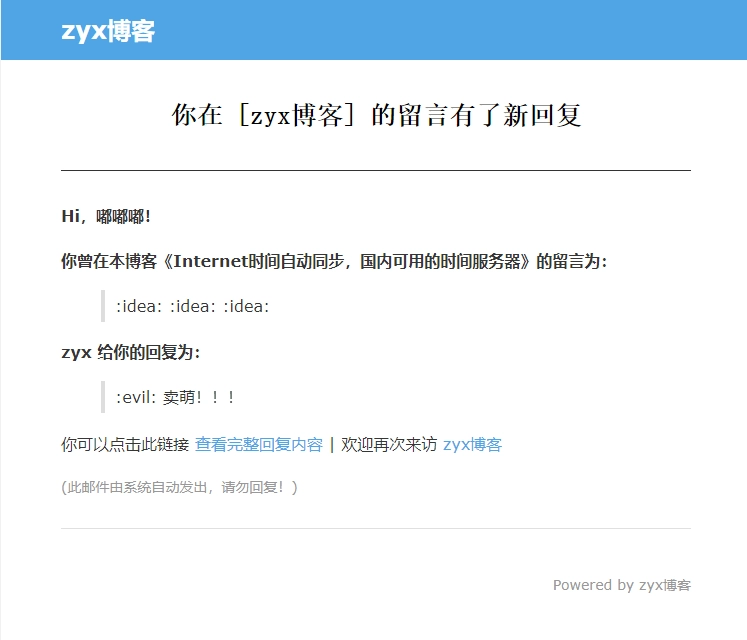The image size is (747, 640).
Task: Click the gray bar beside the :idea: quote
Action: (x=103, y=306)
